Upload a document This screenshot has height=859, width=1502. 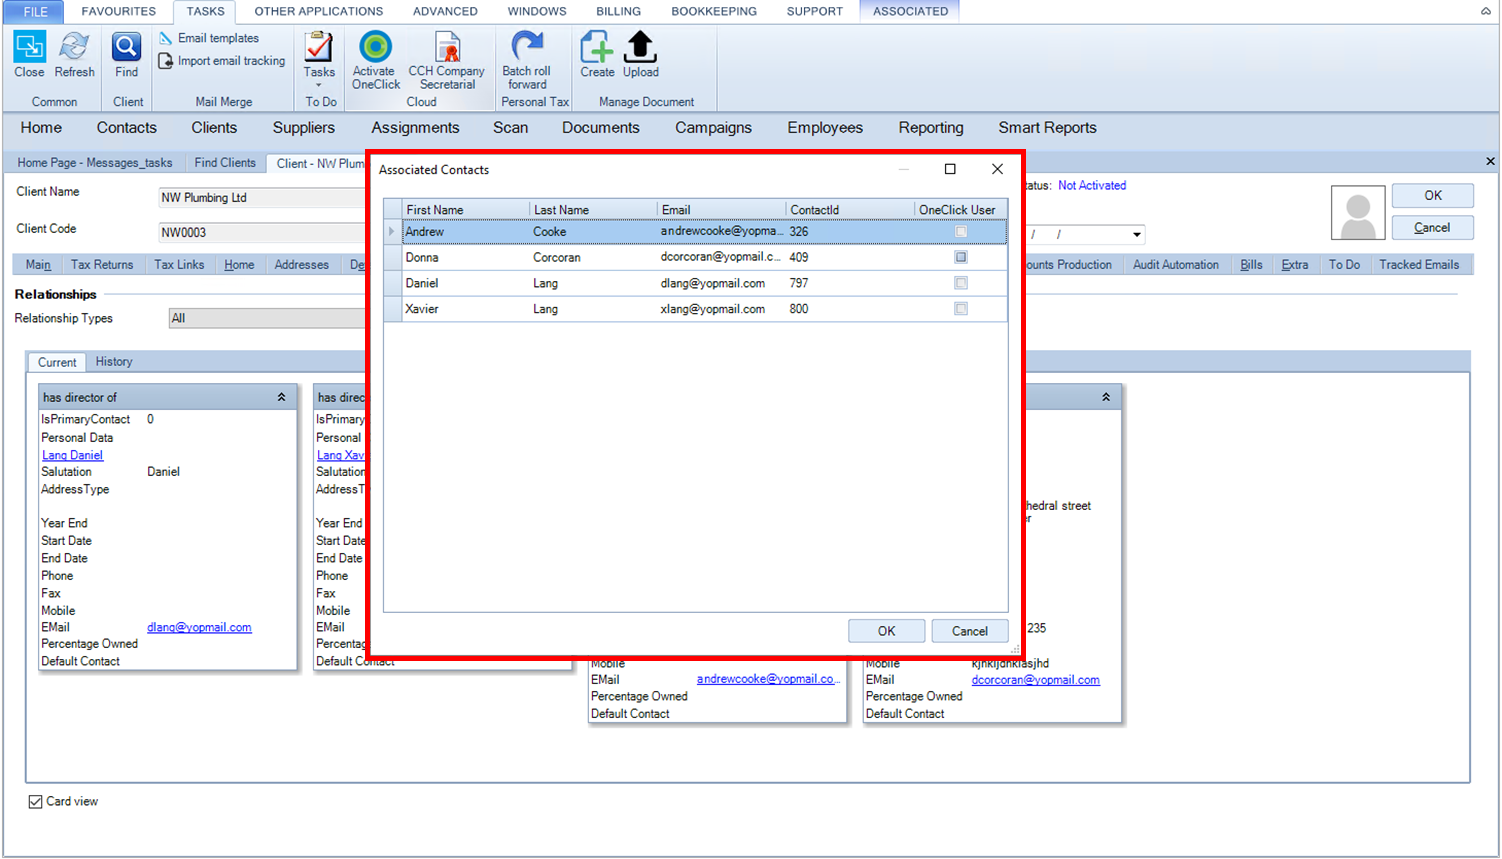tap(641, 55)
